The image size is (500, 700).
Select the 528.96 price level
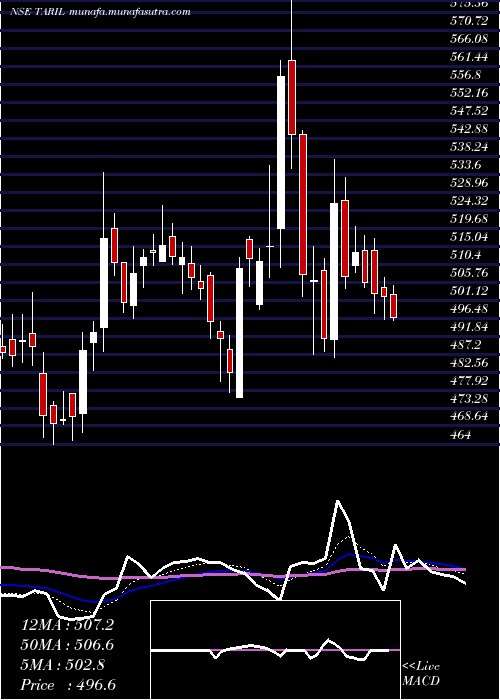[x=468, y=183]
